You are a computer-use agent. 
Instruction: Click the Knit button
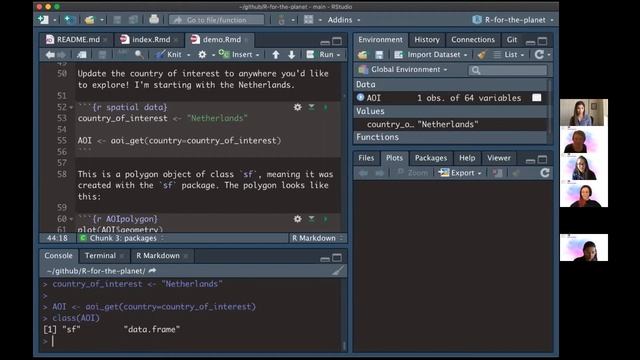point(169,55)
